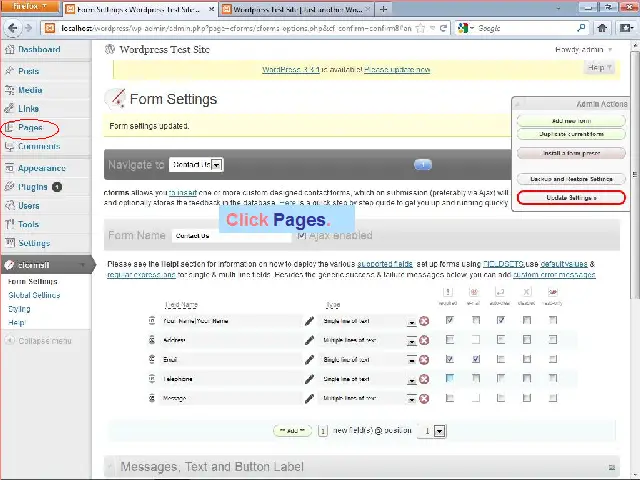This screenshot has width=640, height=480.
Task: Toggle read-only checkbox for Telephone row
Action: [553, 378]
